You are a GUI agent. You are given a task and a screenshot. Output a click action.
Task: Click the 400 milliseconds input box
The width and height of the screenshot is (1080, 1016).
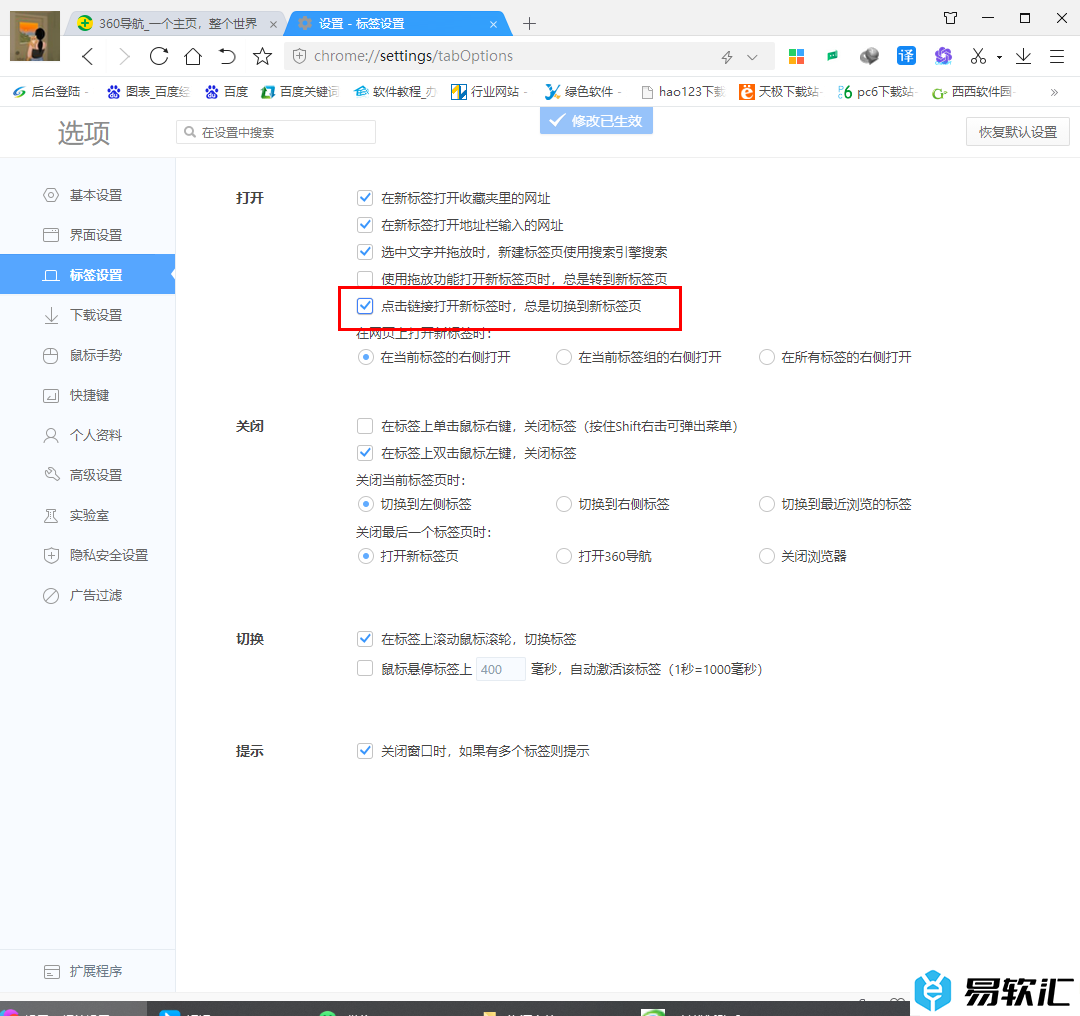coord(501,670)
